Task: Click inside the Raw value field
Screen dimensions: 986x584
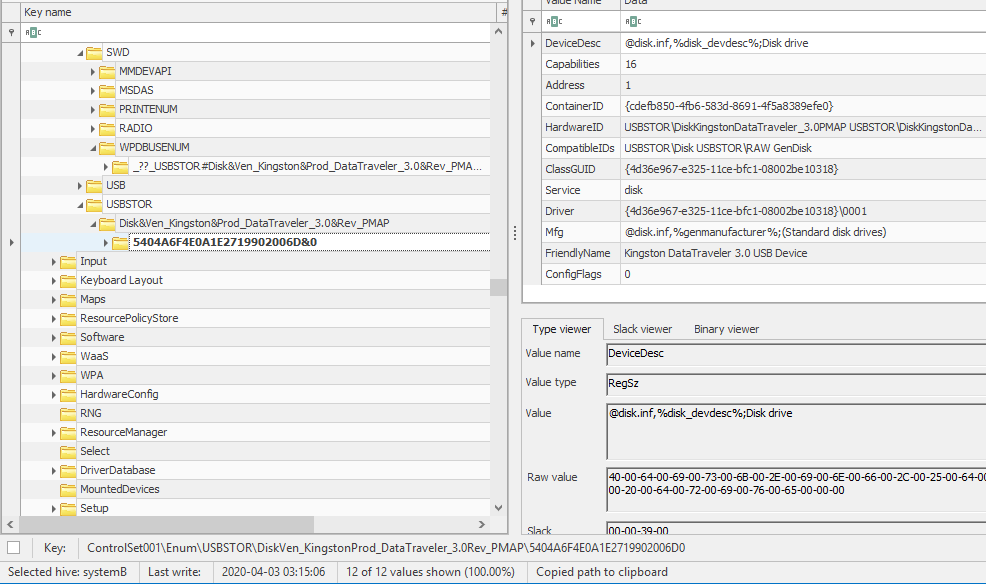Action: pyautogui.click(x=795, y=484)
